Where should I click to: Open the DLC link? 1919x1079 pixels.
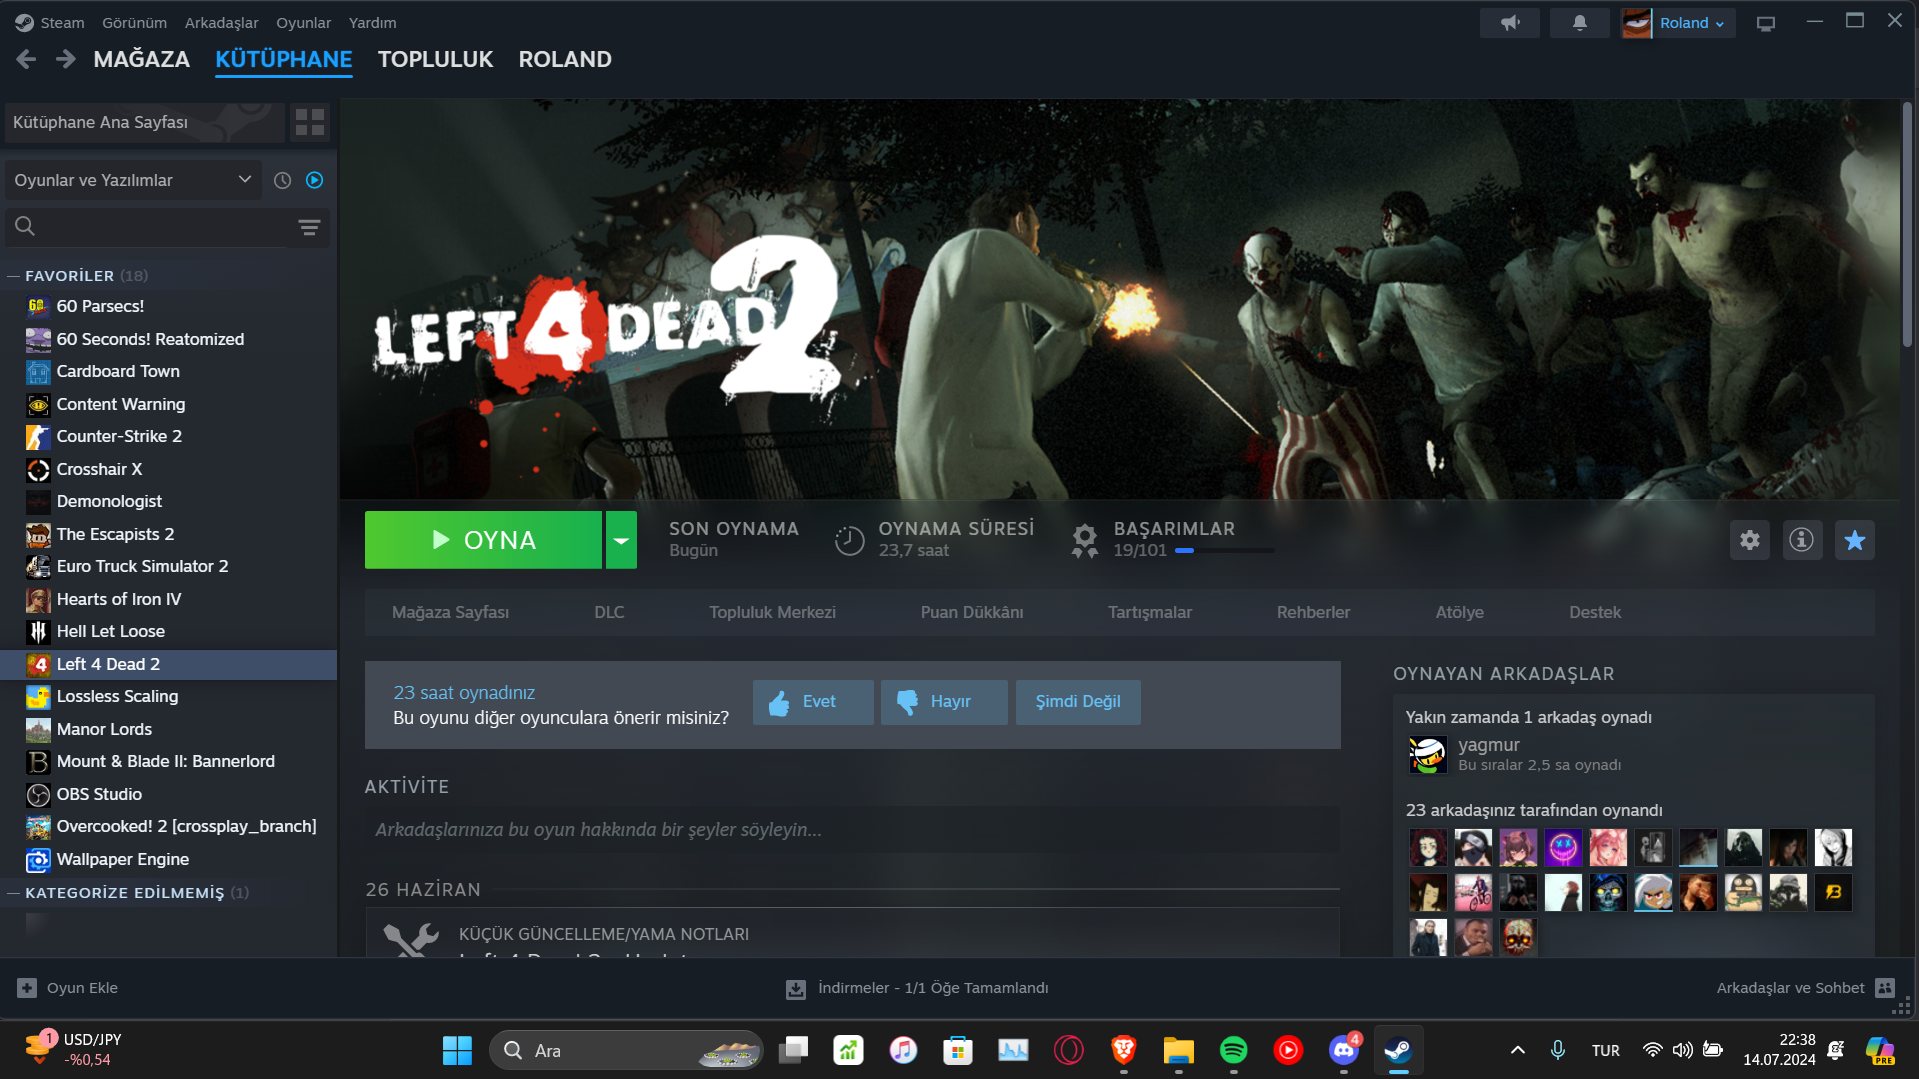point(609,612)
